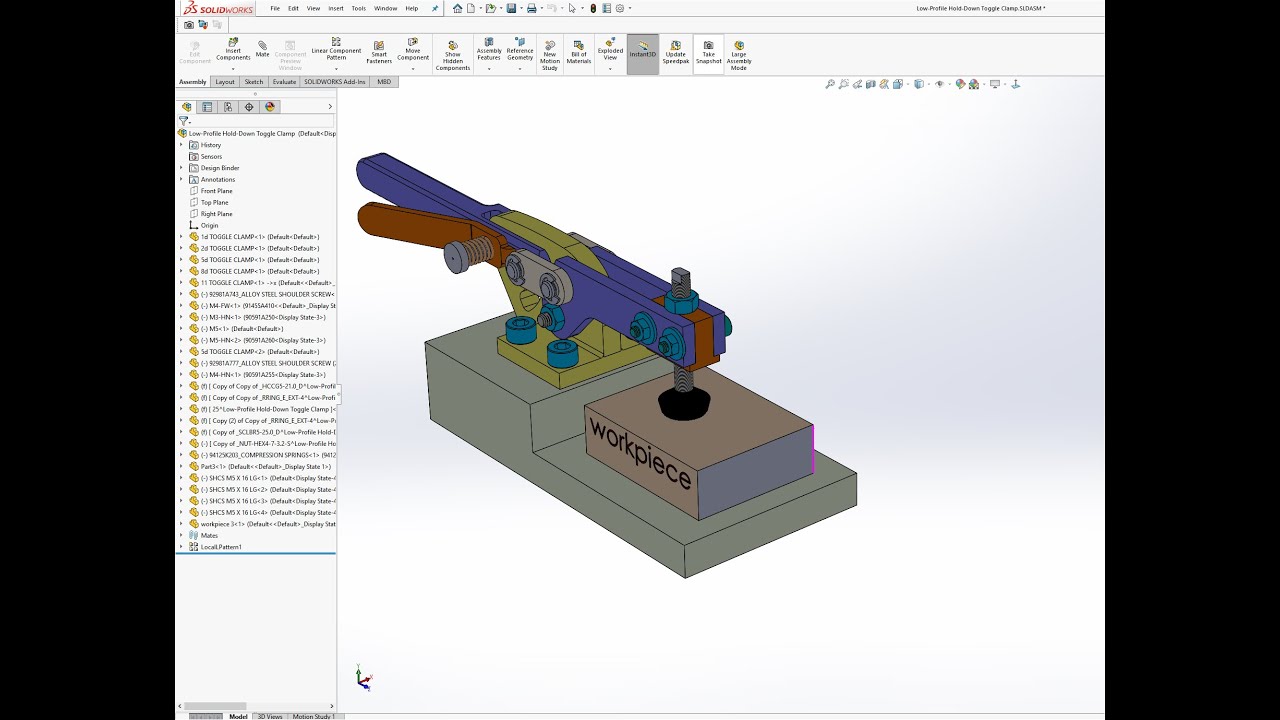Open Assembly Features
Screen dimensions: 1280x720
click(x=489, y=50)
